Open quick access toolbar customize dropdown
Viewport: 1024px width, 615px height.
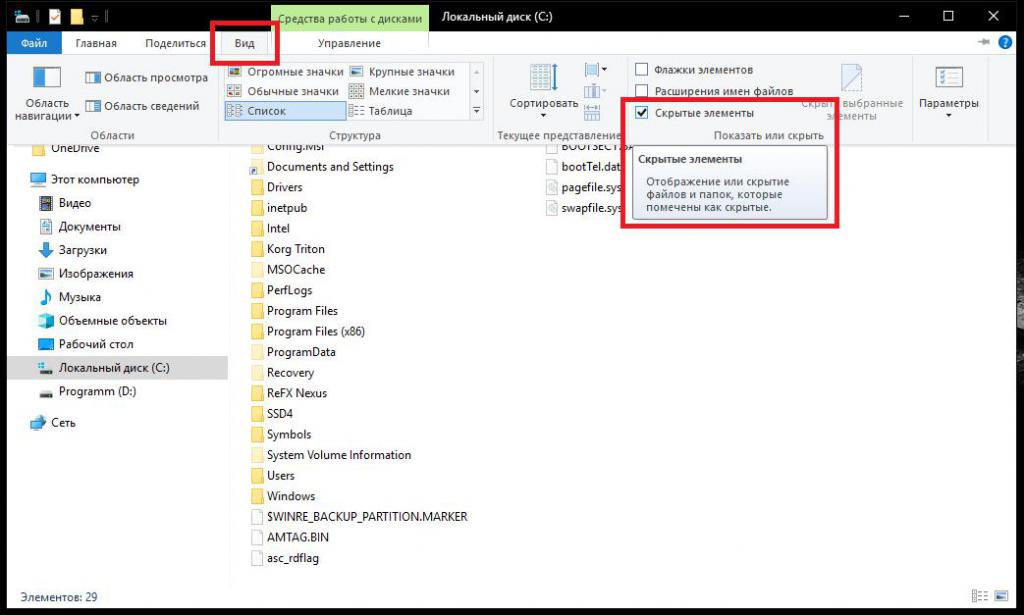[95, 17]
